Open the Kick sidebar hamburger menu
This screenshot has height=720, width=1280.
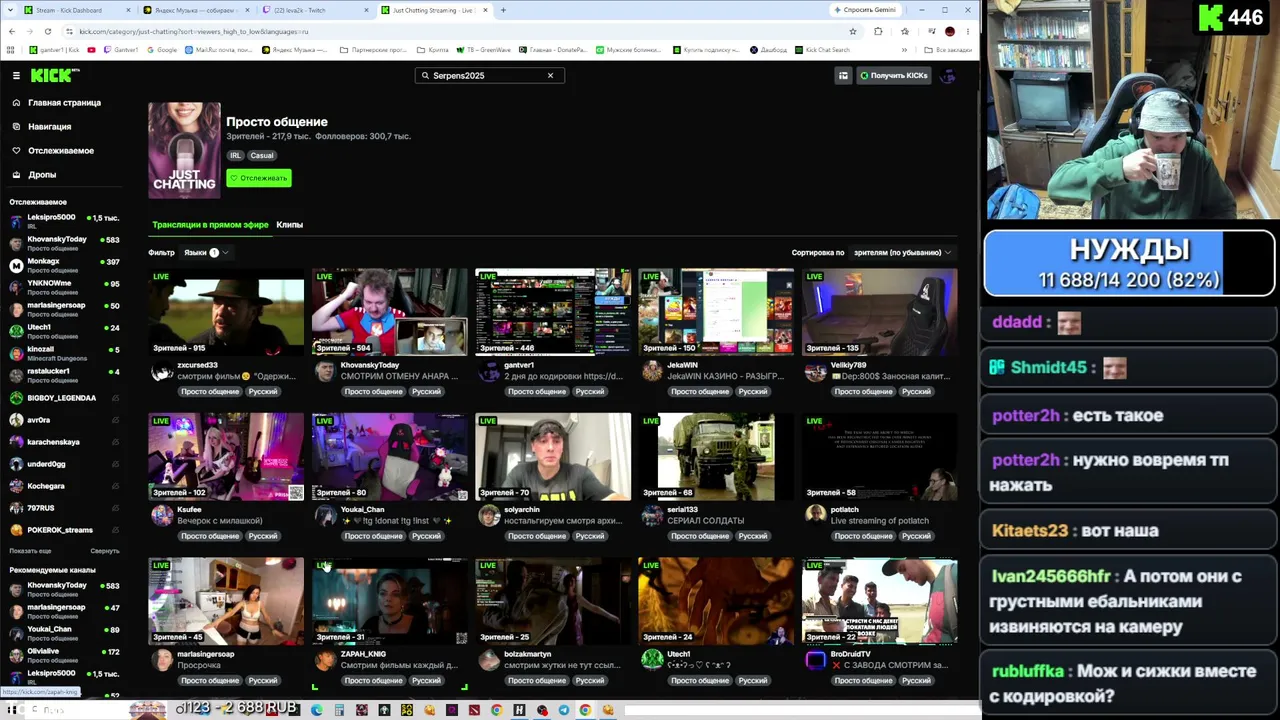tap(16, 75)
